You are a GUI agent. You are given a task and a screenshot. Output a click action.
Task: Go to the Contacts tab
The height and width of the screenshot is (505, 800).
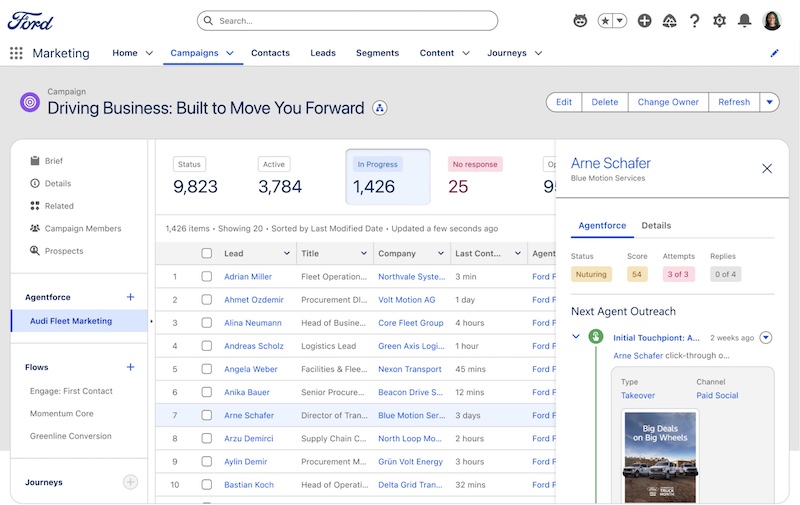[270, 53]
